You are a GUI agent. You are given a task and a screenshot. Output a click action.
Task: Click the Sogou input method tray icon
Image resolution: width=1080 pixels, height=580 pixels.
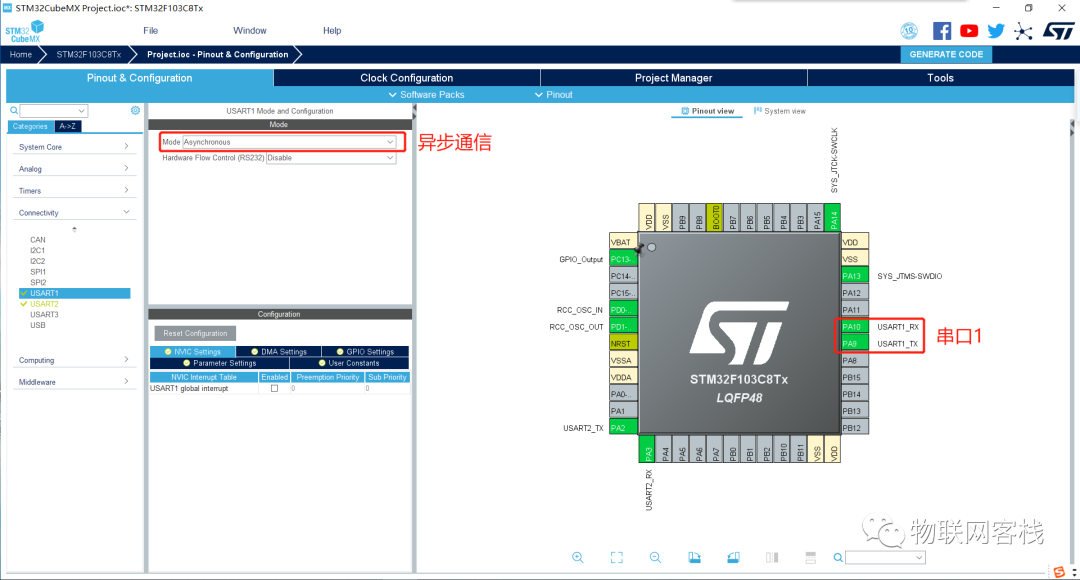1059,572
